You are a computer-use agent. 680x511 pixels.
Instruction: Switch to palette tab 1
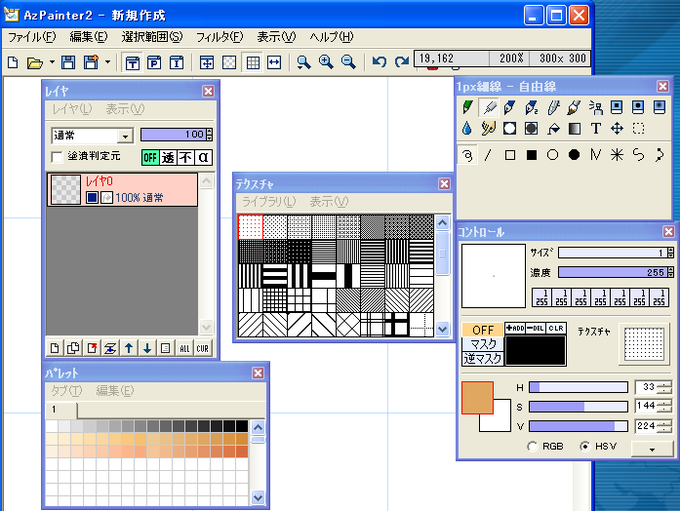tap(61, 410)
